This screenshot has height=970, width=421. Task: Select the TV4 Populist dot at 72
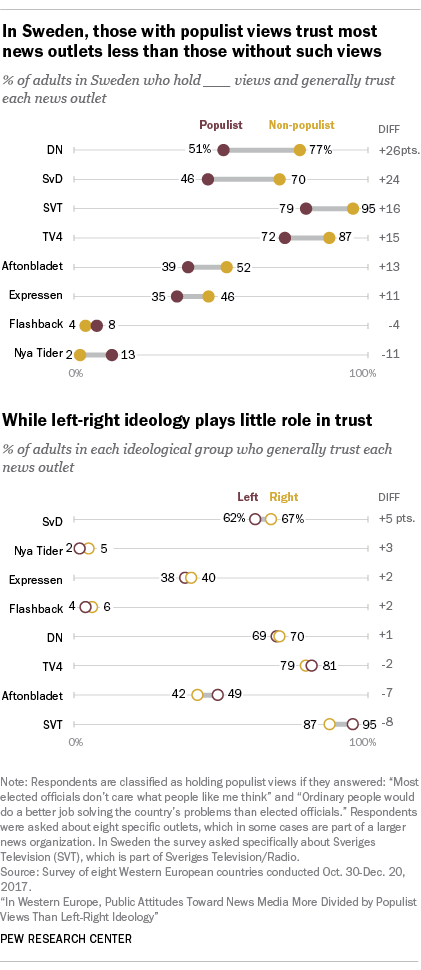pos(285,238)
